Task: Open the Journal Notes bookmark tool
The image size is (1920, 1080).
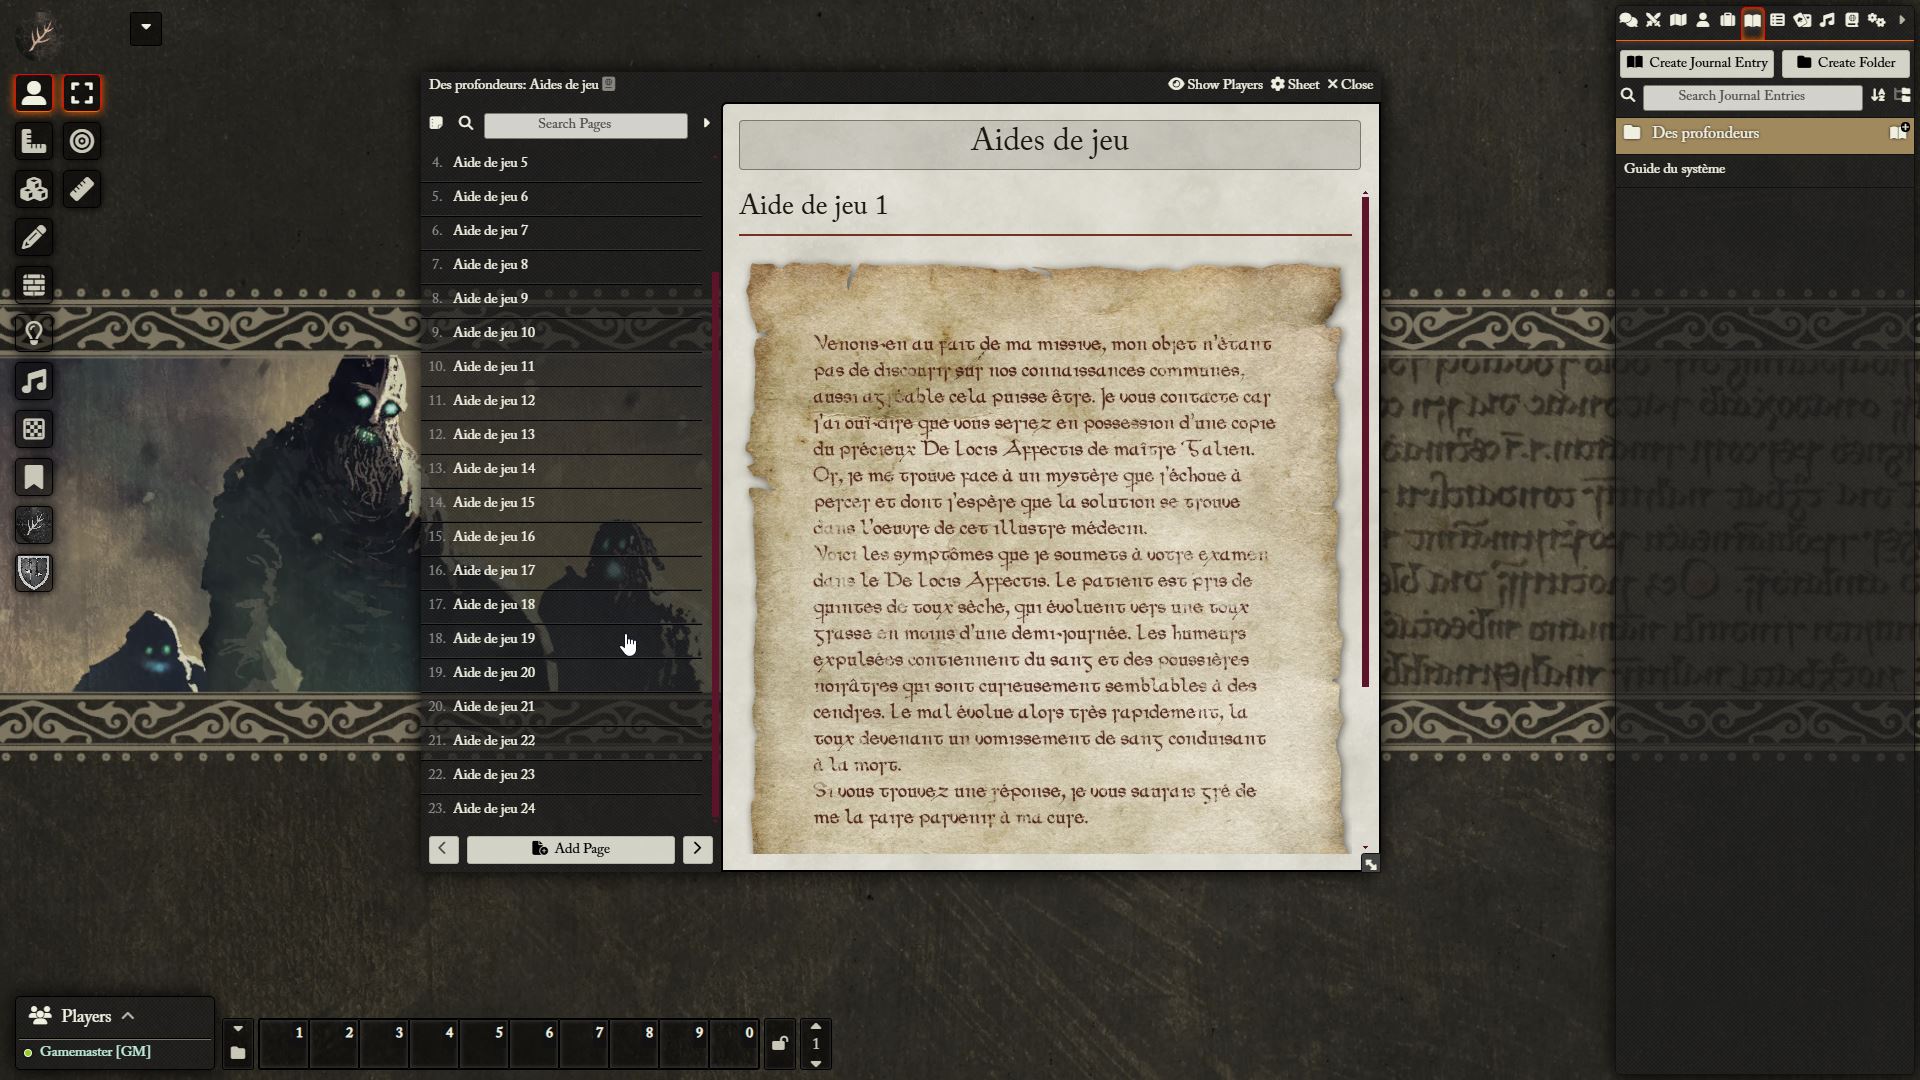Action: coord(34,477)
